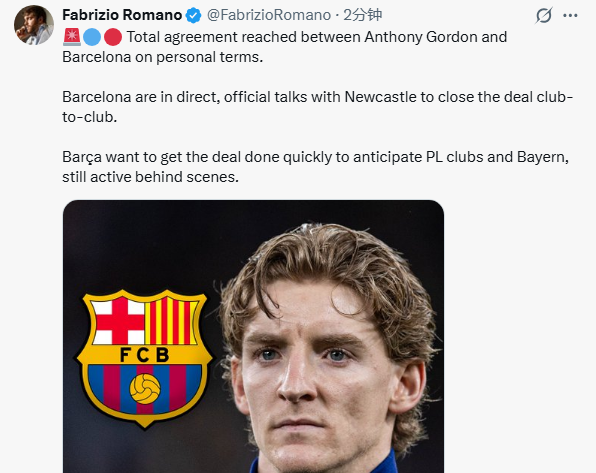
Task: Open the @FabrizioRomano handle link
Action: coord(269,15)
